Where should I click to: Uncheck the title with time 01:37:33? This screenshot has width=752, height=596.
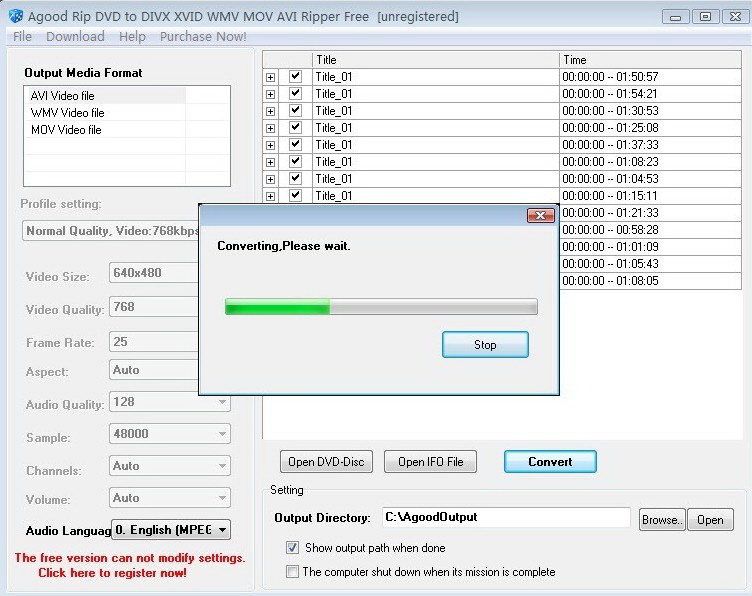tap(295, 144)
